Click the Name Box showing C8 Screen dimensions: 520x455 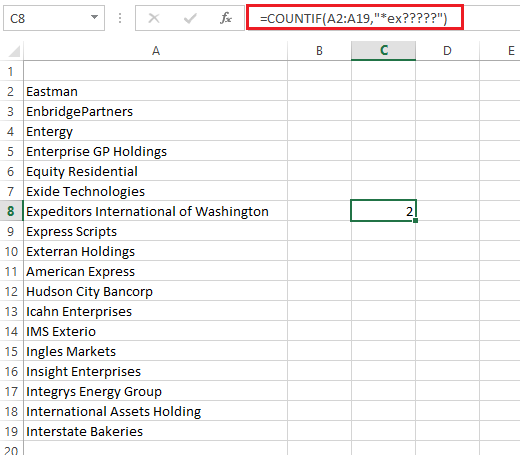[x=54, y=18]
